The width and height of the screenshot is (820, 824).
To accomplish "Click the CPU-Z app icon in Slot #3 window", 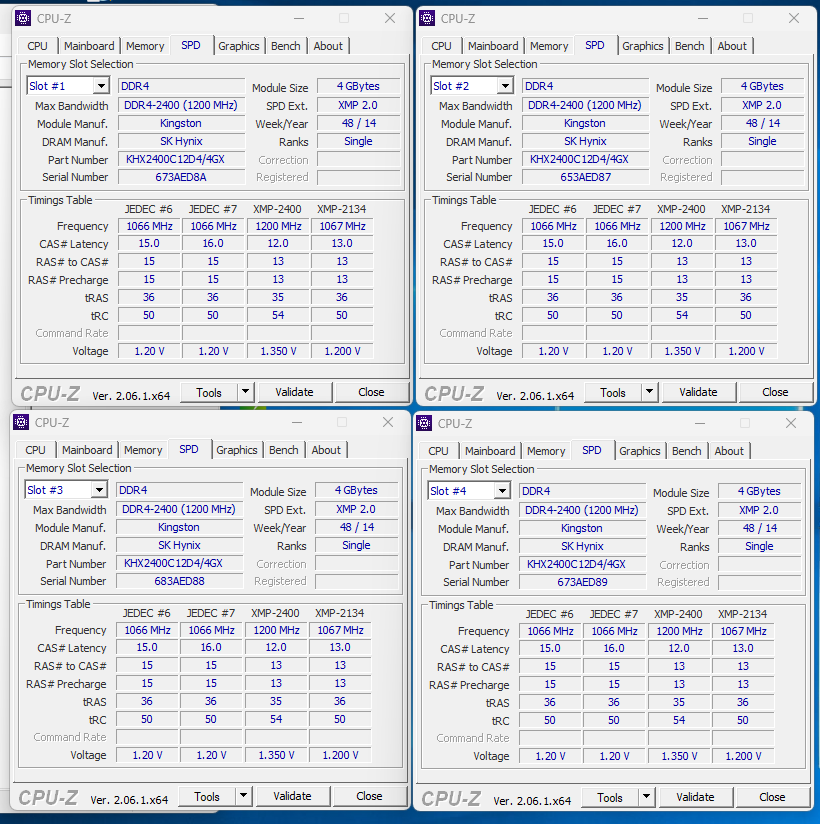I will point(21,422).
